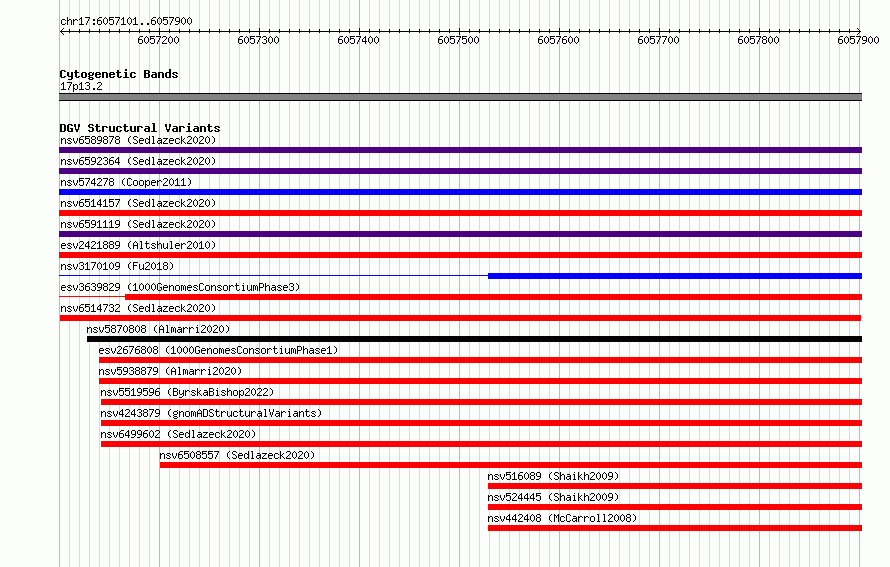Click the nsv6514157 (Sedlazeck2020) label
This screenshot has width=890, height=567.
click(138, 203)
